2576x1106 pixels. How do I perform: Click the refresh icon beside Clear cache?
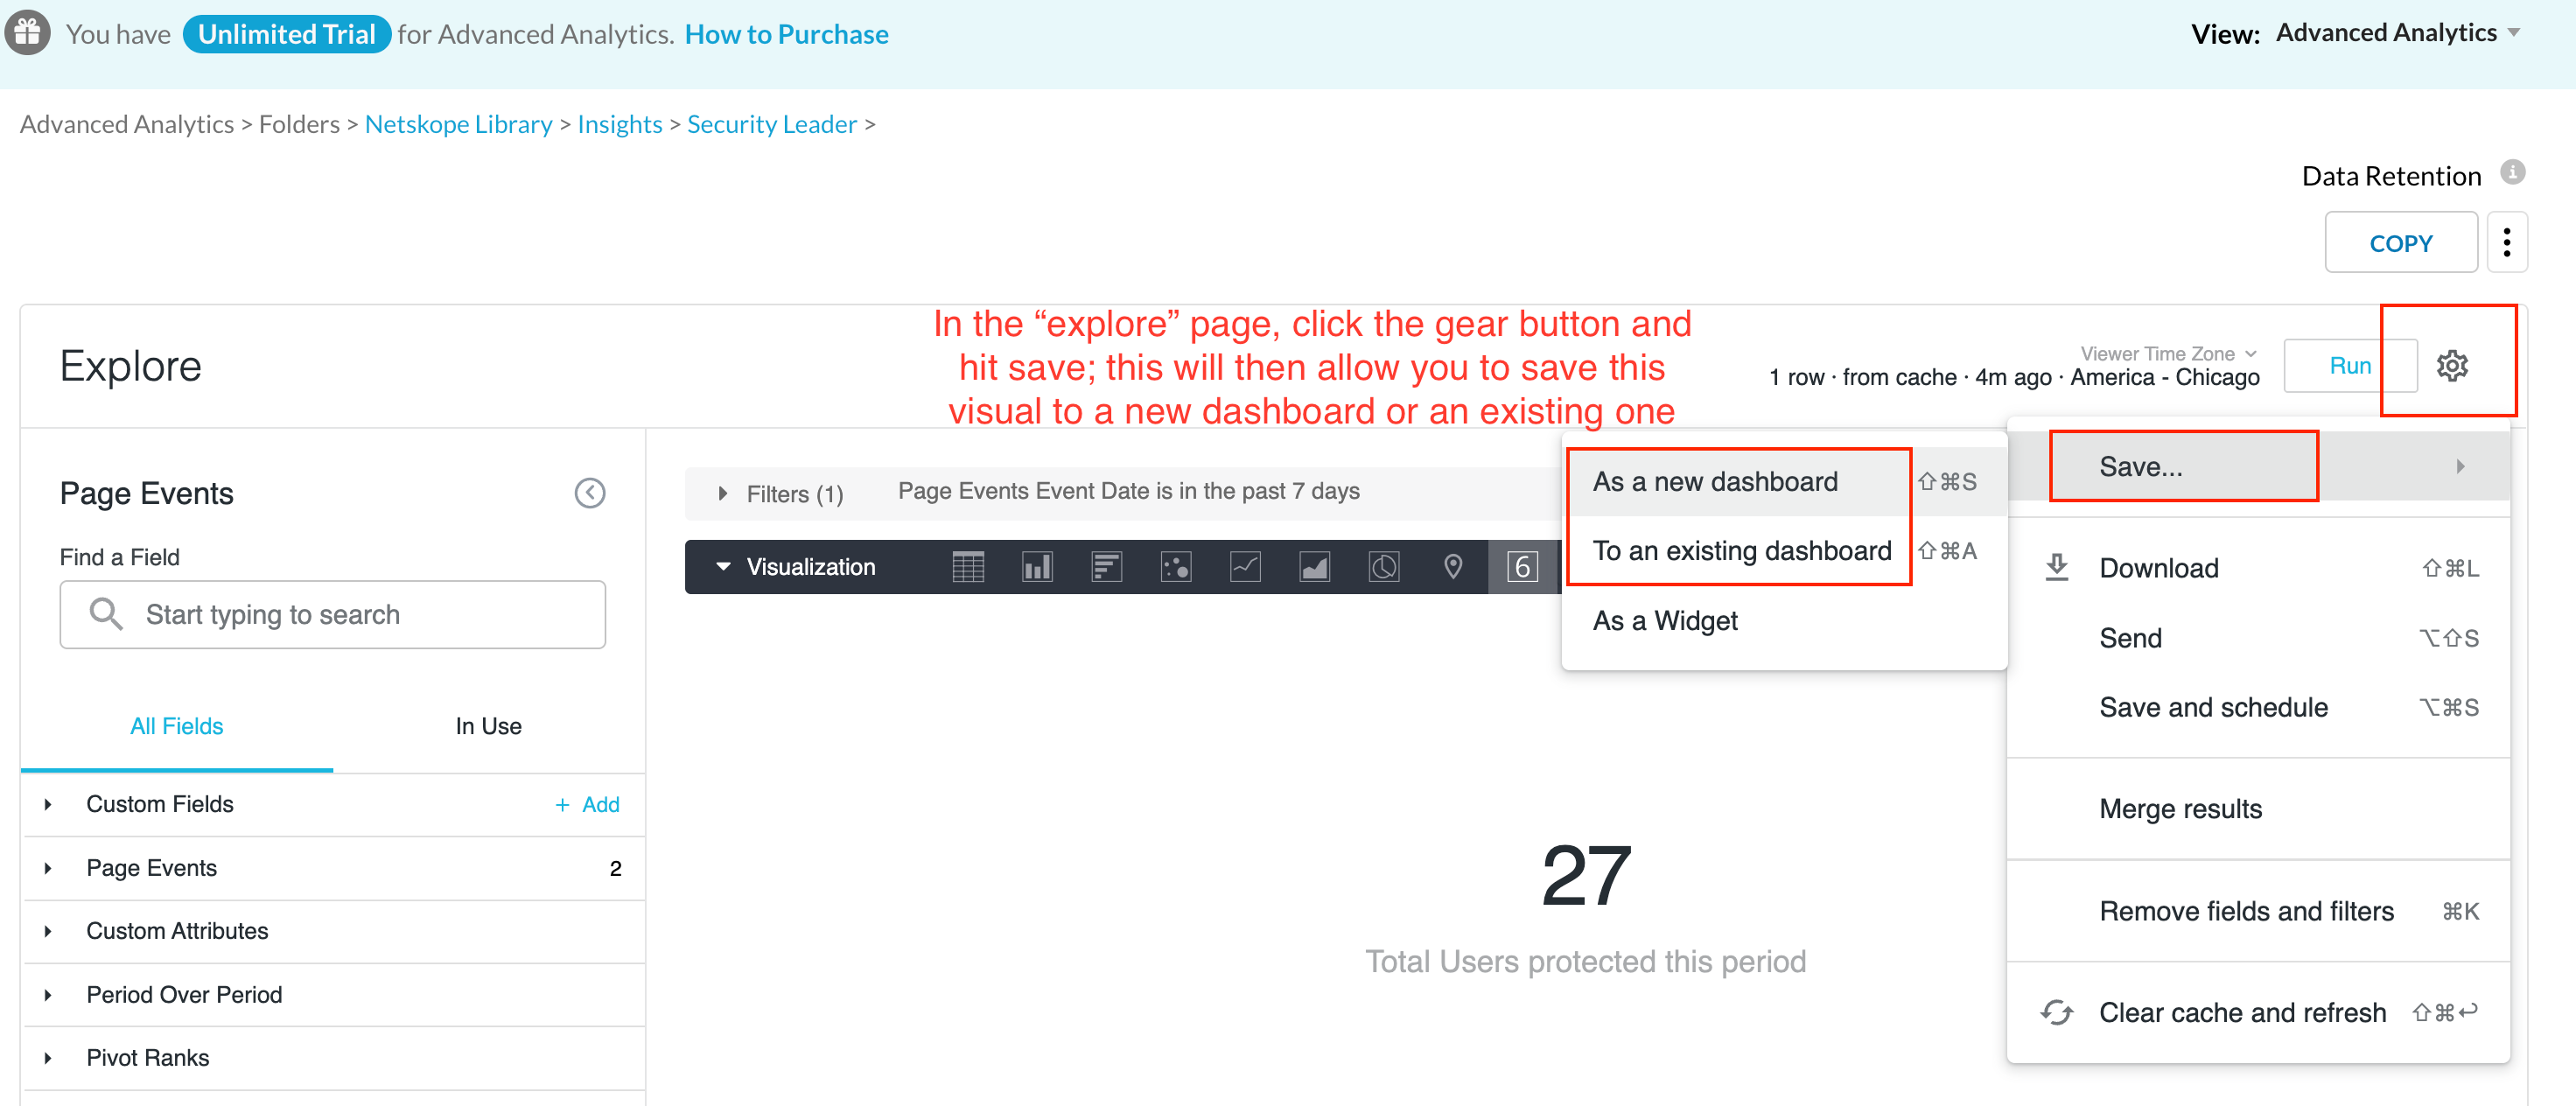point(2056,1012)
